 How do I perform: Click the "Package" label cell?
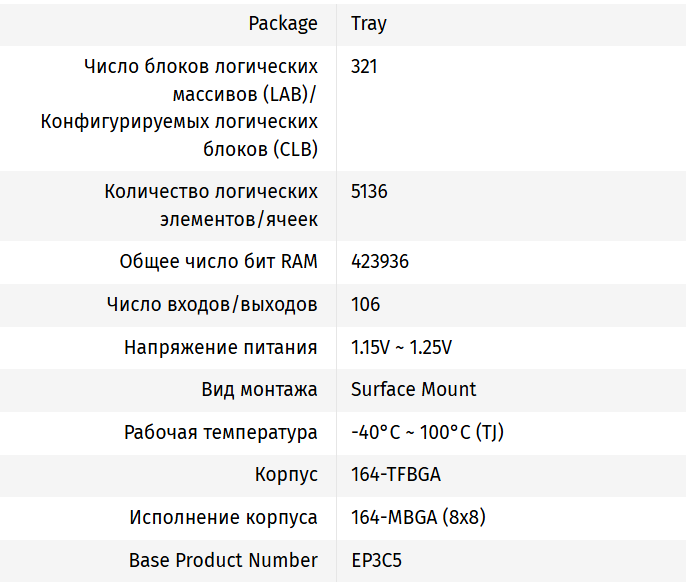coord(283,23)
